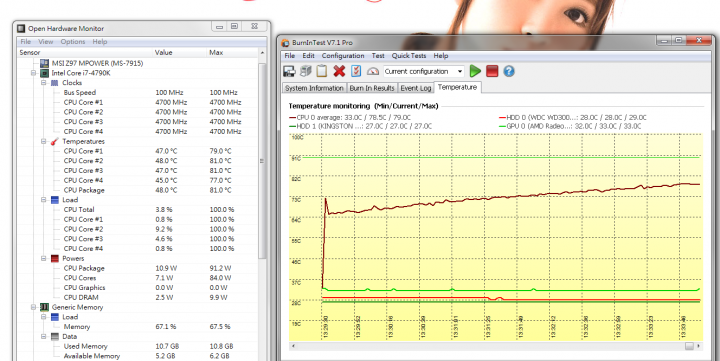Open Open Hardware Monitor Options menu
Image resolution: width=720 pixels, height=361 pixels.
click(73, 41)
